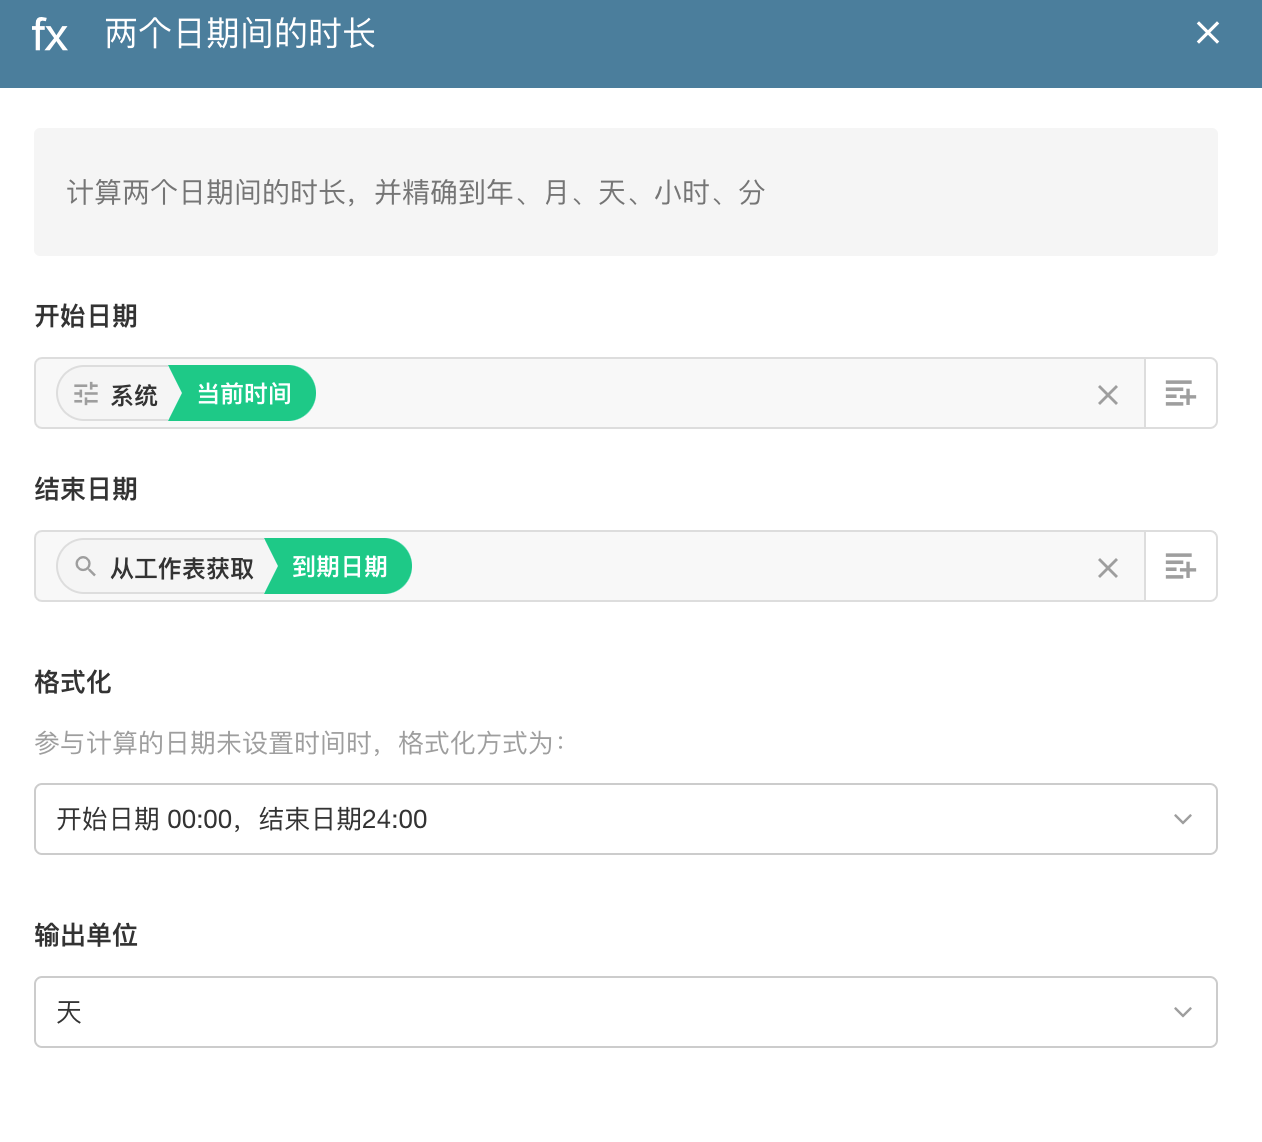The image size is (1262, 1142).
Task: Select the green 当前时间 tag
Action: pos(244,394)
